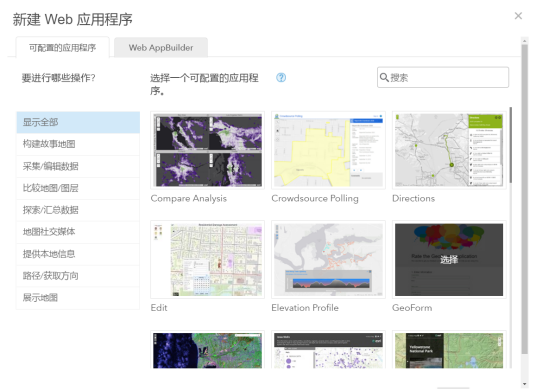The width and height of the screenshot is (537, 392).
Task: Open the satellite imagery template thumbnail
Action: (208, 350)
